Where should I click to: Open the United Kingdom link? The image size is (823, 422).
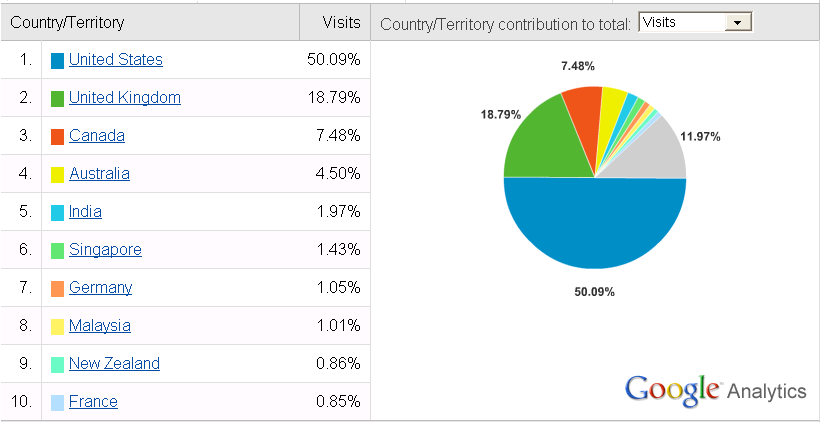point(125,98)
